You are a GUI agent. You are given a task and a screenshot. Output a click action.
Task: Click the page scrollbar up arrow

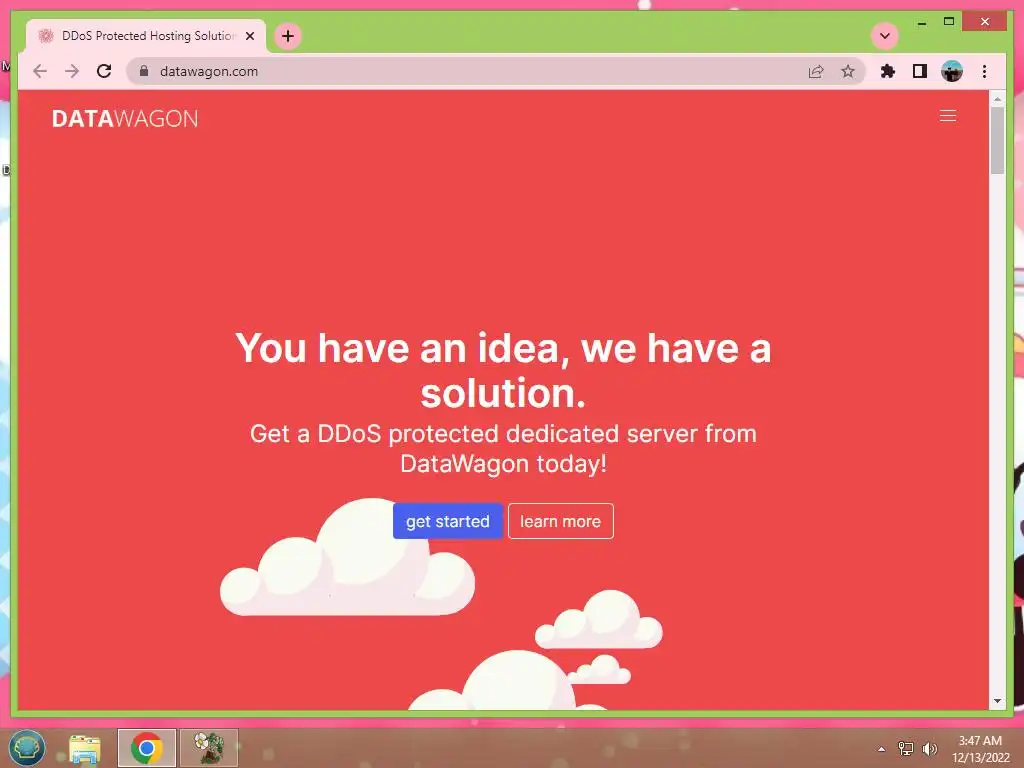click(997, 99)
